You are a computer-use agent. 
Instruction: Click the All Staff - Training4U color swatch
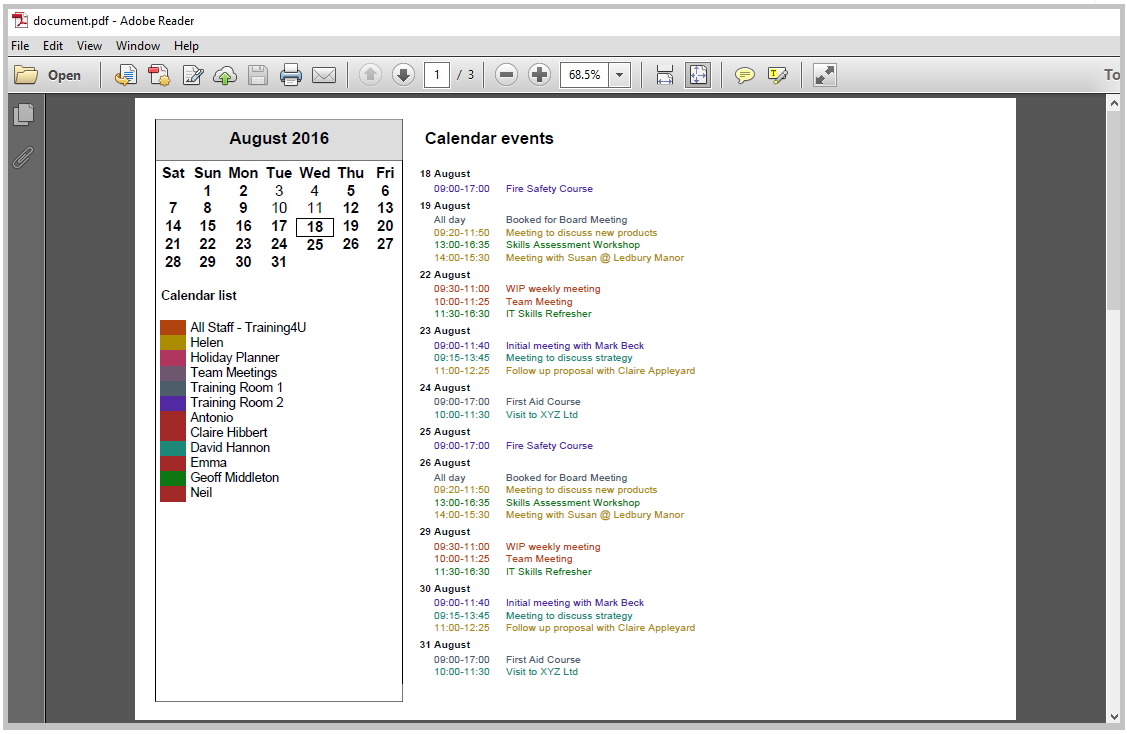(x=173, y=327)
